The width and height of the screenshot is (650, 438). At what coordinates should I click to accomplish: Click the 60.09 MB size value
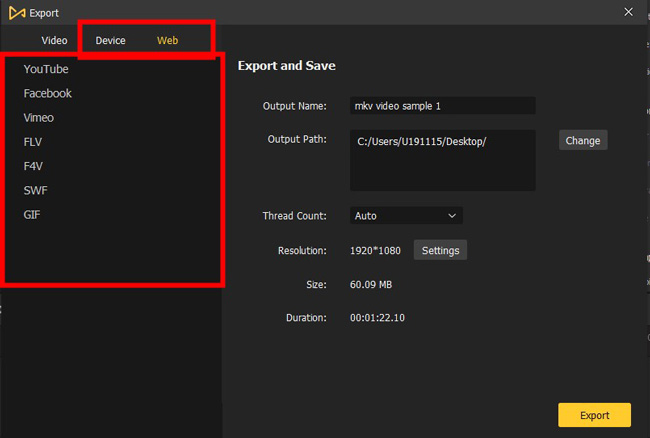pos(371,285)
